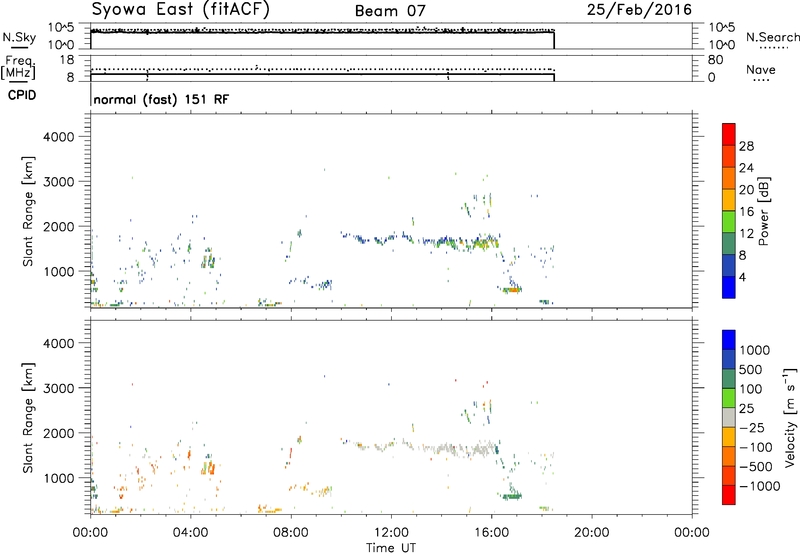Click the 'Power [dB]' colorbar label
800x554 pixels.
tap(763, 212)
